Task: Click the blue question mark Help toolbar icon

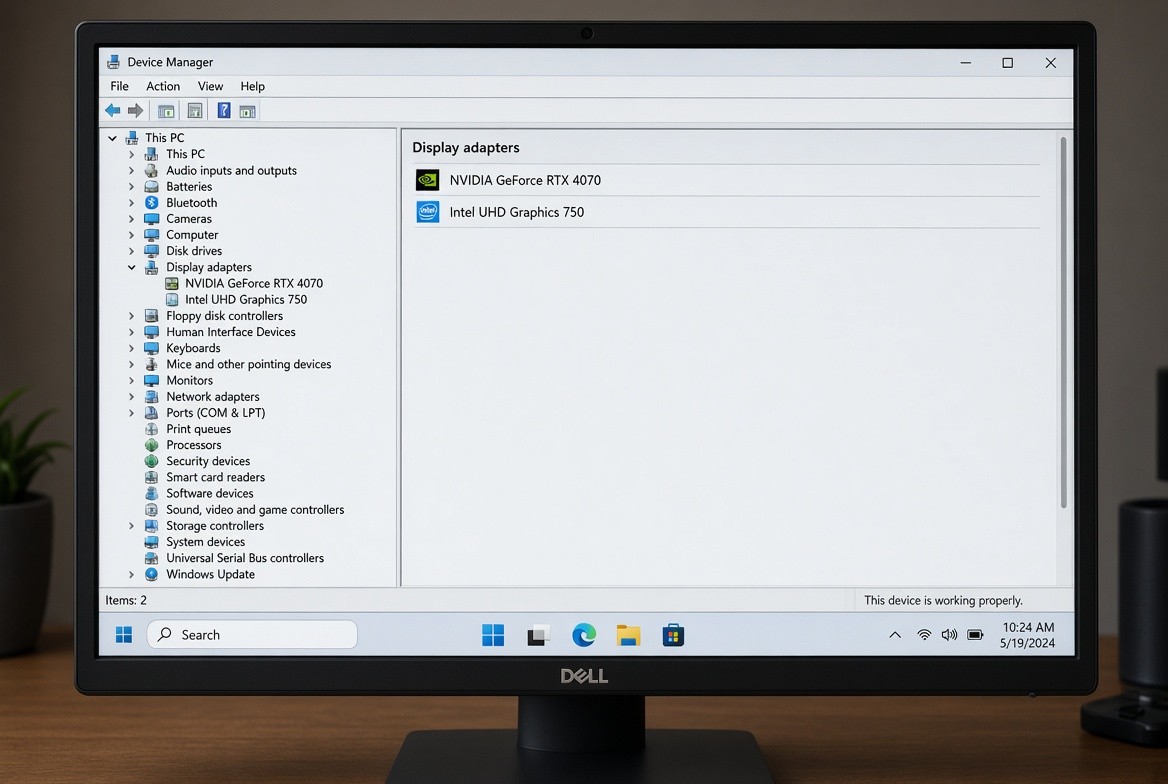Action: (x=223, y=110)
